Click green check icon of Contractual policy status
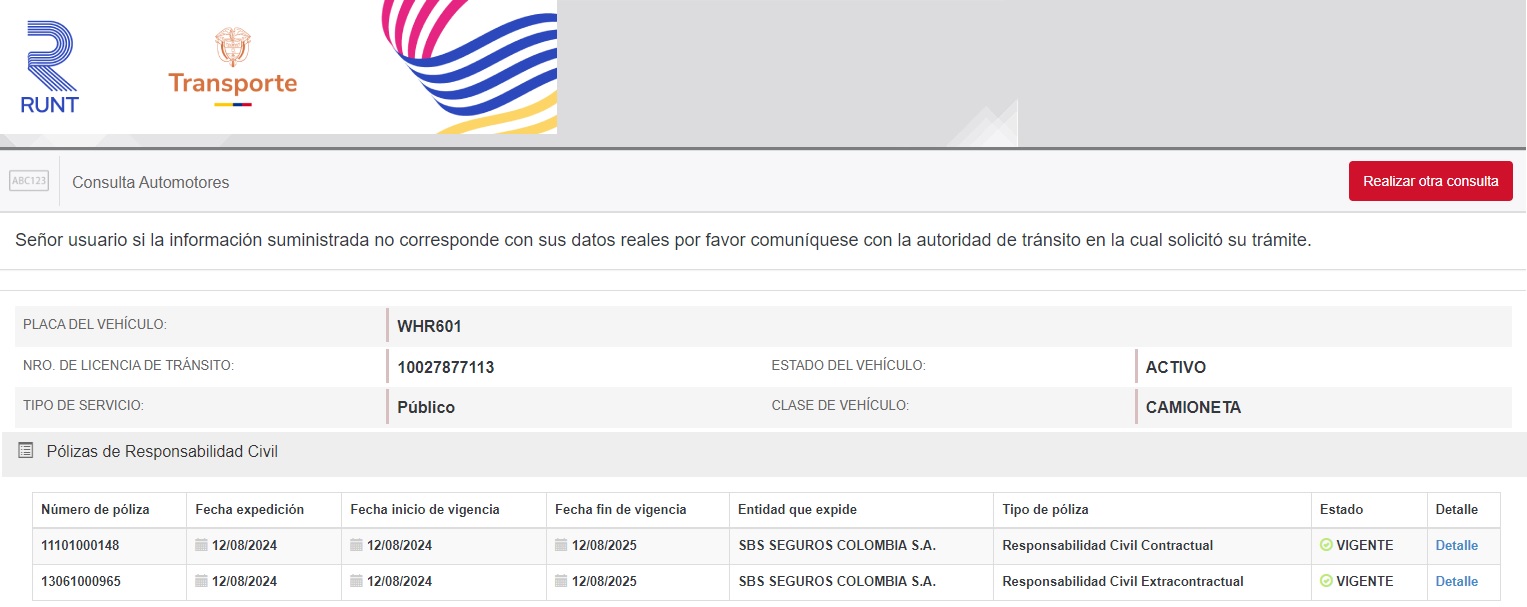This screenshot has width=1527, height=607. tap(1326, 546)
